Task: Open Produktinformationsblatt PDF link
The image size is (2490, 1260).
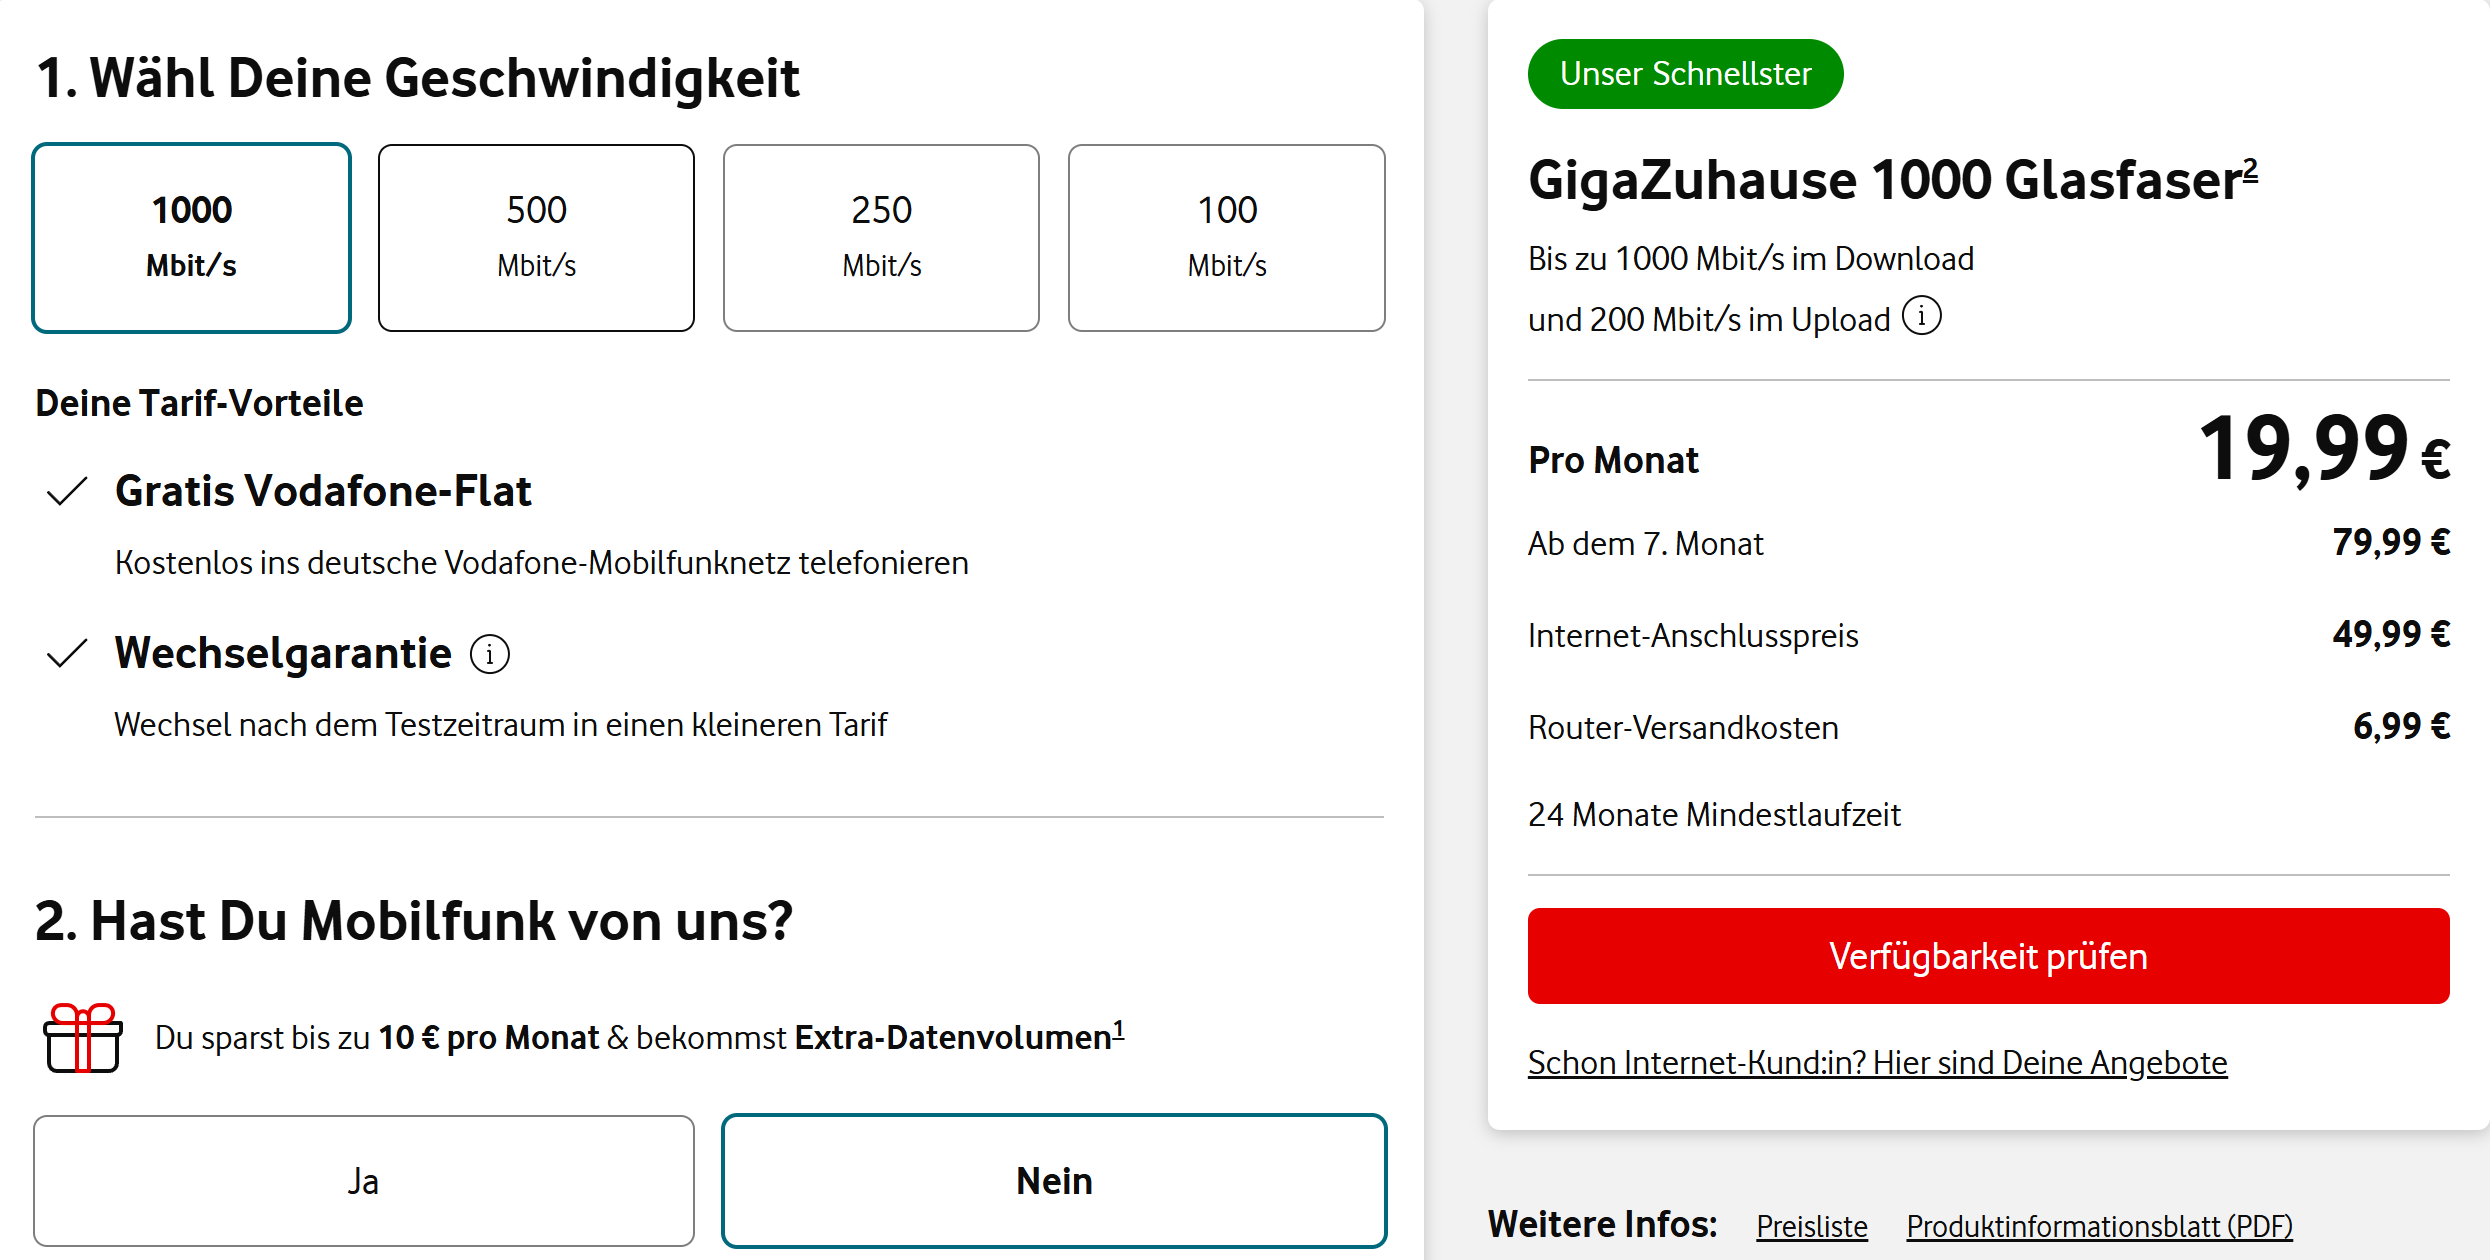Action: coord(2099,1226)
